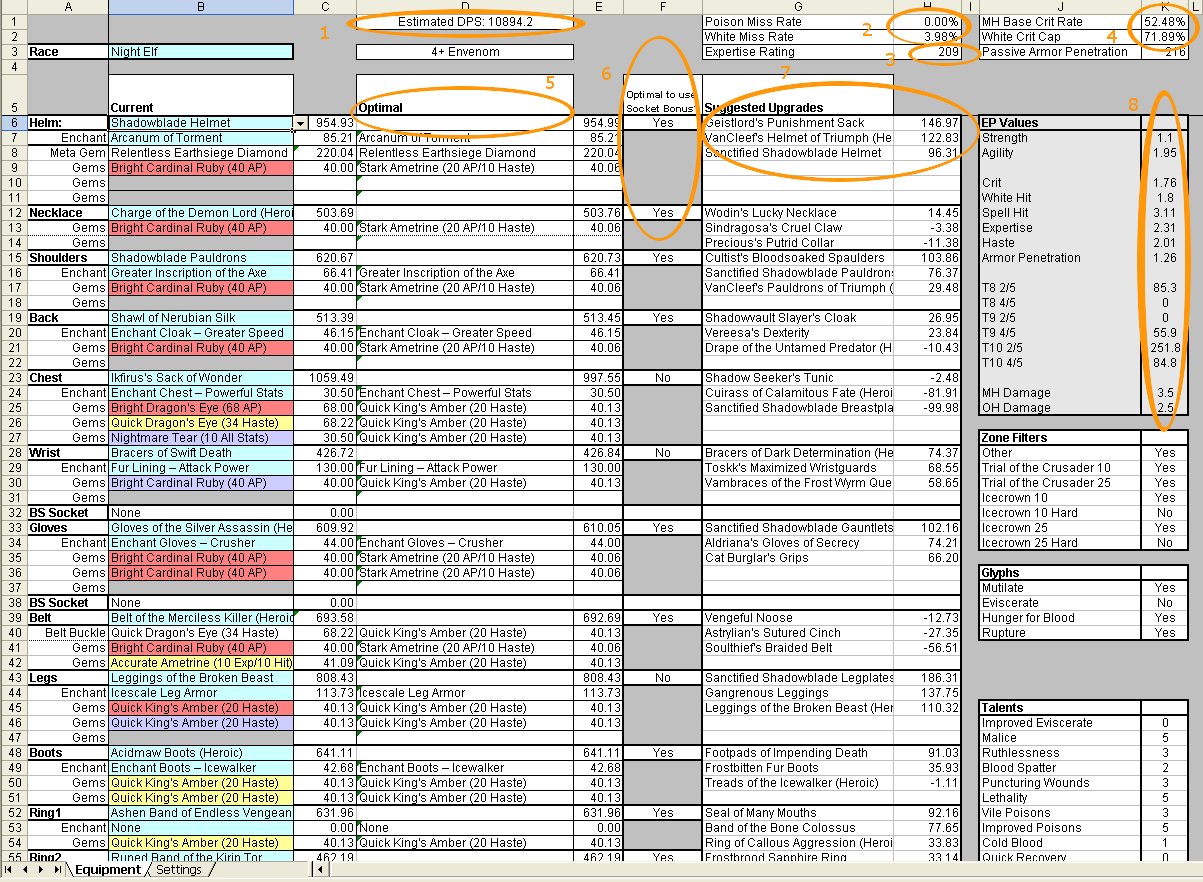The image size is (1203, 882).
Task: Click the Agility EP value 1.95
Action: (x=1164, y=153)
